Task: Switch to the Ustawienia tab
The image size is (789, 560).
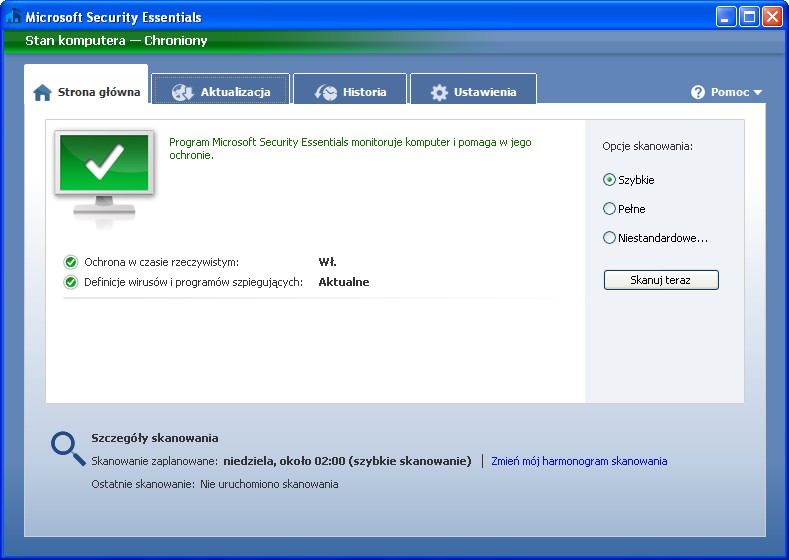Action: [474, 89]
